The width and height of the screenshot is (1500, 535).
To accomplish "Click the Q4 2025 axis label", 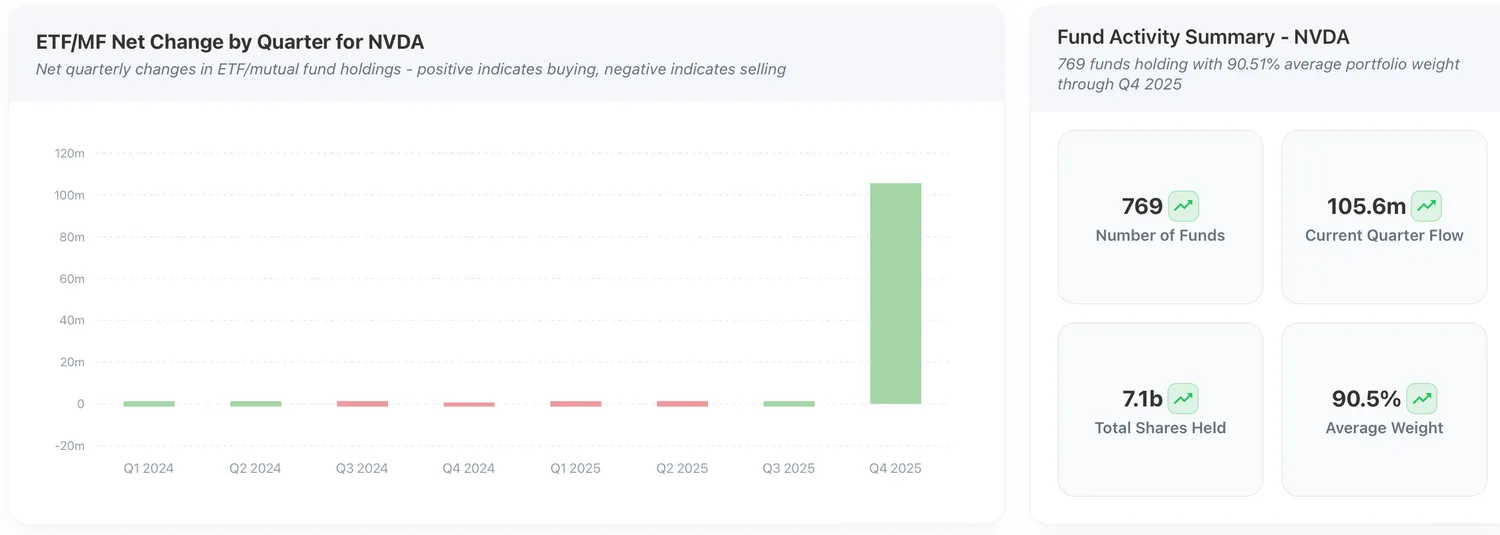I will point(895,468).
